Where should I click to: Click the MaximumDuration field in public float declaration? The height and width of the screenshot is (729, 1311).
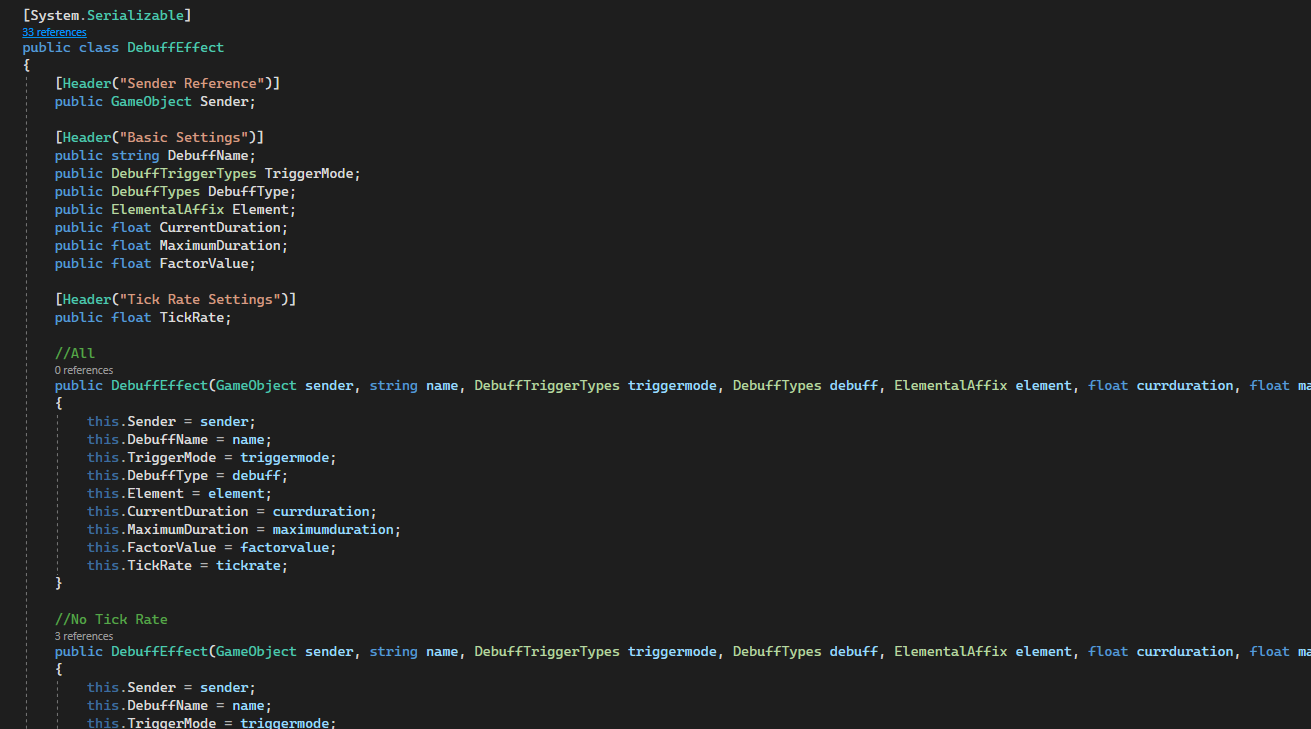click(220, 246)
